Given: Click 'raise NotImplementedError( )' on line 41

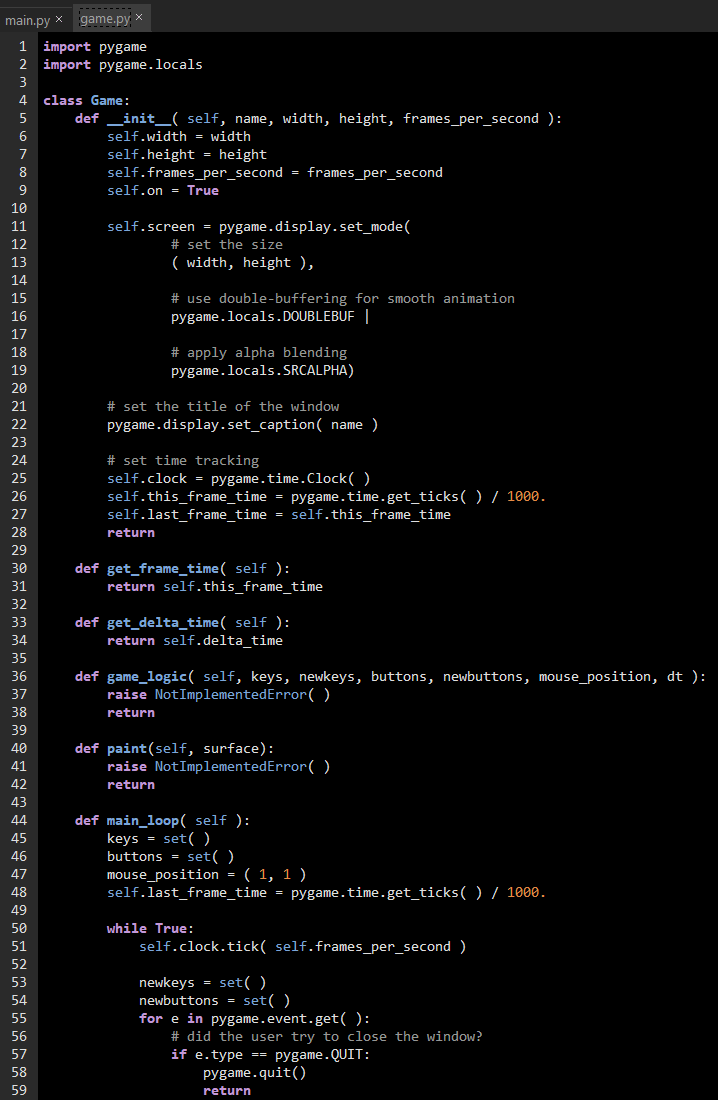Looking at the screenshot, I should pos(219,766).
